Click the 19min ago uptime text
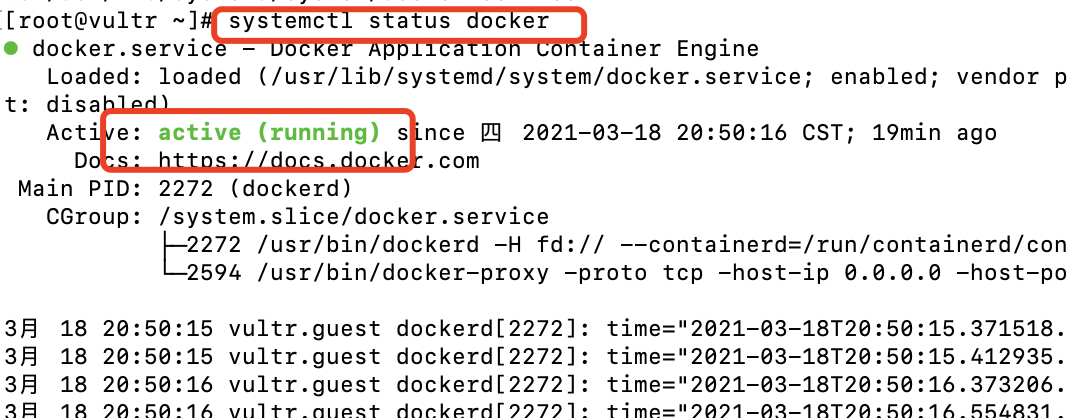The height and width of the screenshot is (418, 1068). [934, 132]
